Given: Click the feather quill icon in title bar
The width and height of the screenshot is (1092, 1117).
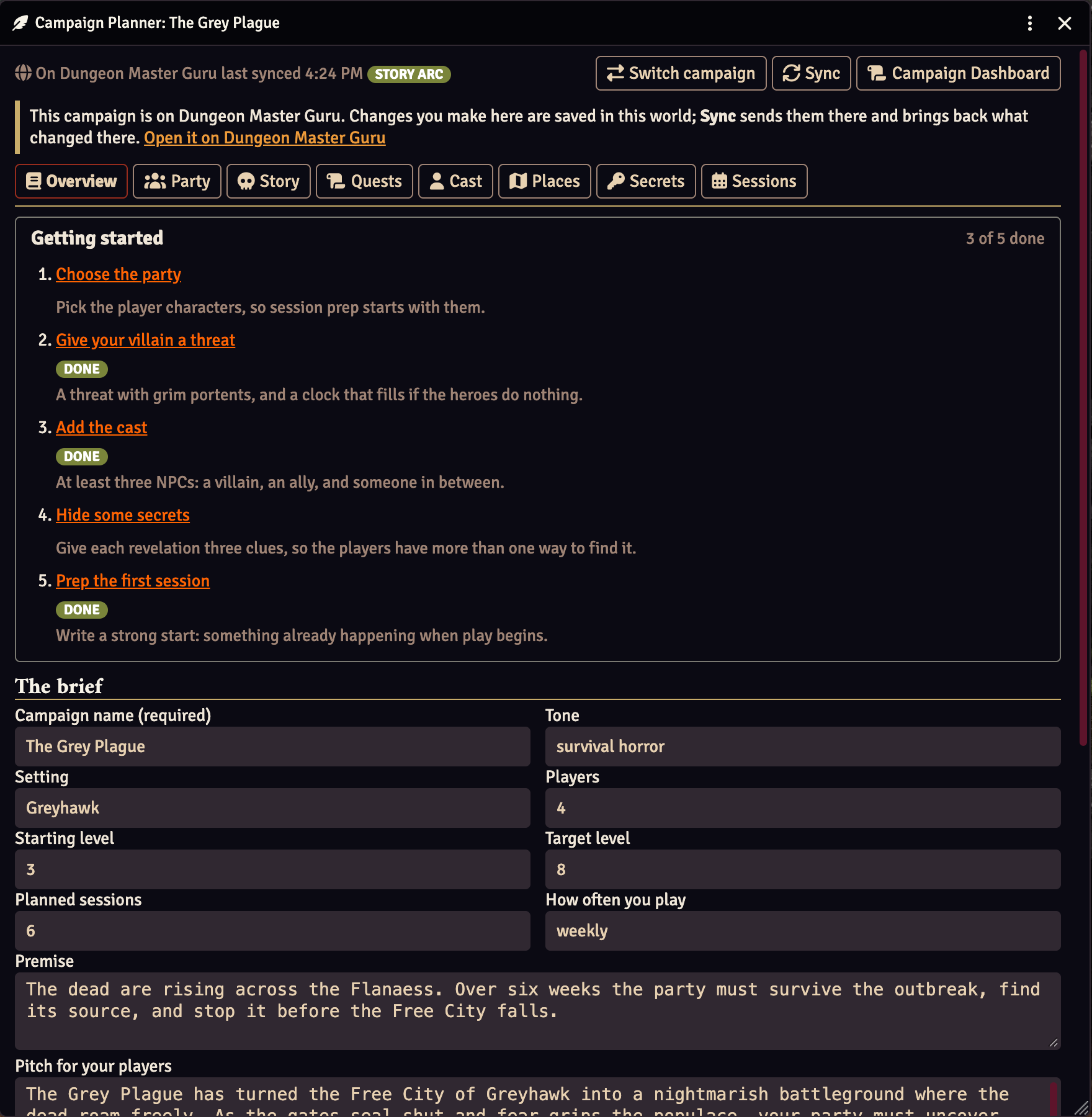Looking at the screenshot, I should click(21, 23).
